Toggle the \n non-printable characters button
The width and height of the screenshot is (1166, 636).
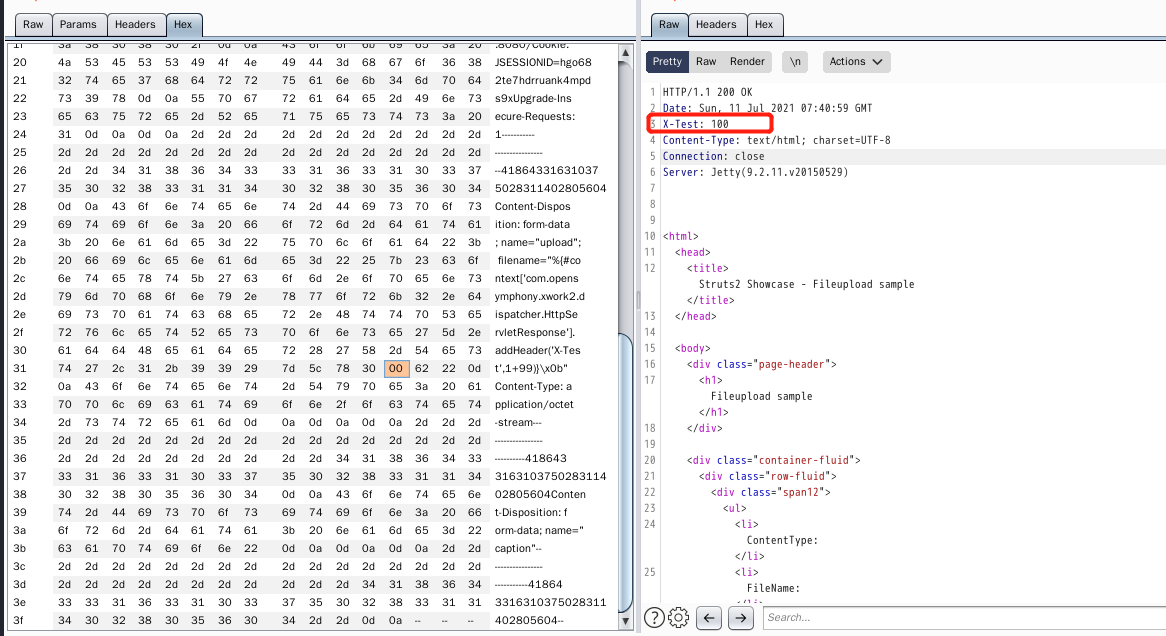(x=795, y=61)
